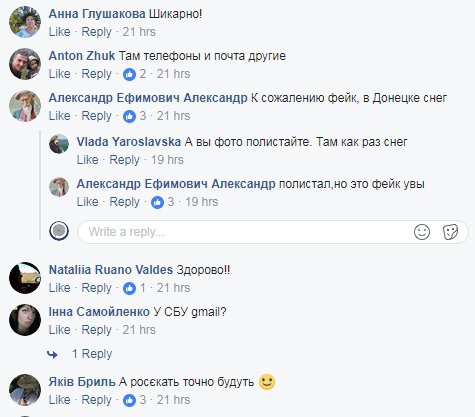Viewport: 475px width, 417px height.
Task: Like Анна Глушакова's 'Шикарно!' comment
Action: pos(60,32)
